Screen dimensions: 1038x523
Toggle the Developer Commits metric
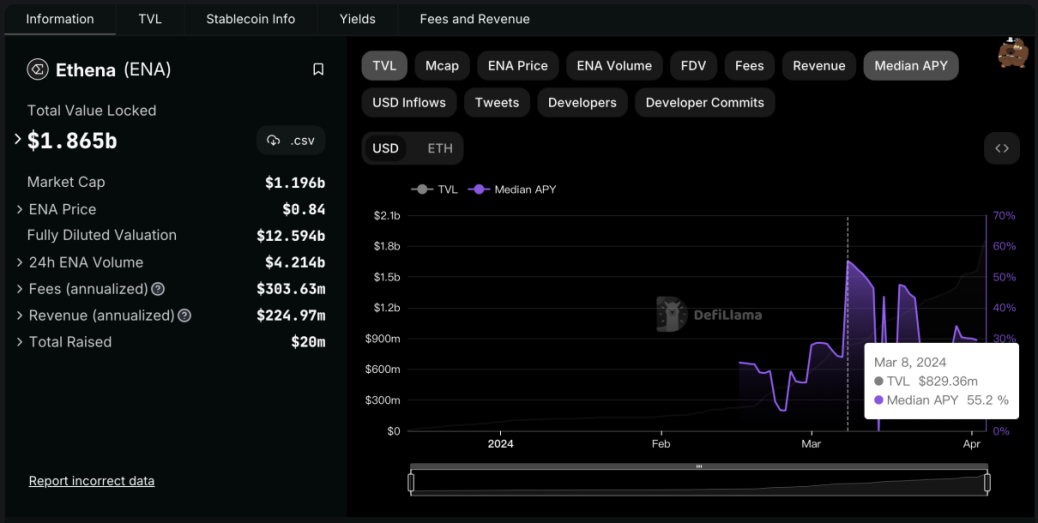tap(705, 103)
